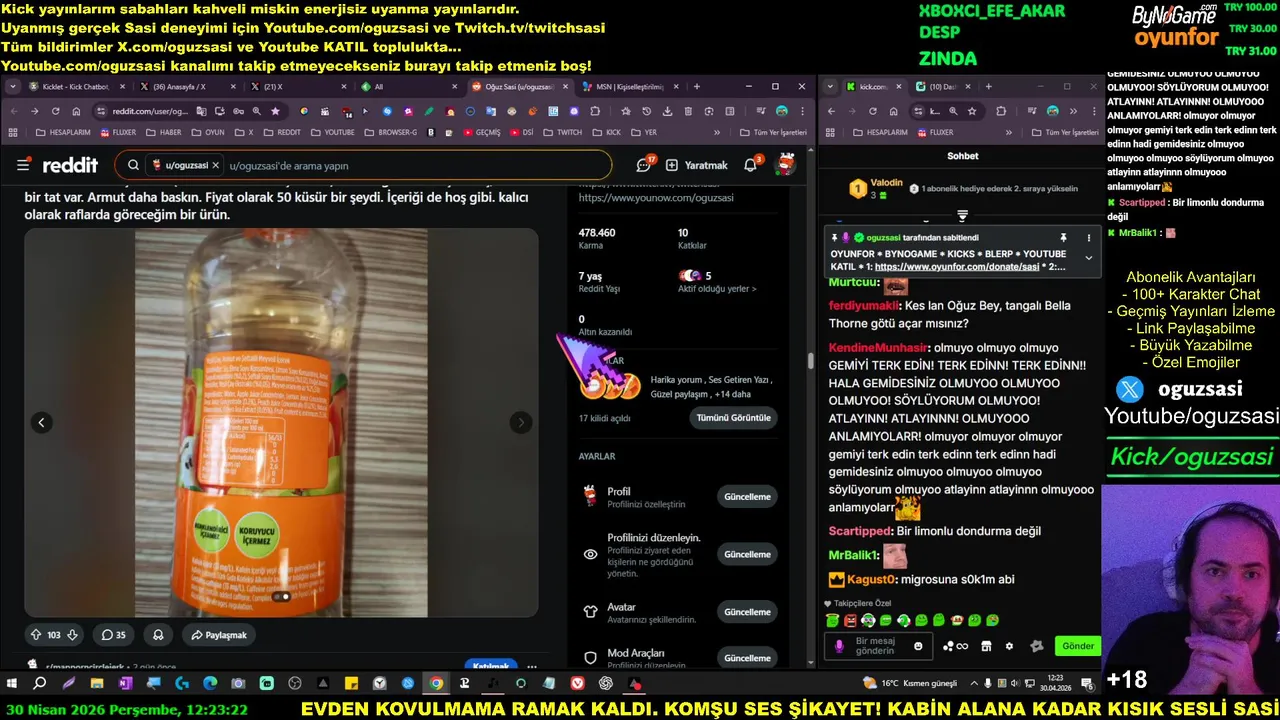Open the OYUN bookmarks folder
Viewport: 1280px width, 720px height.
[x=207, y=132]
